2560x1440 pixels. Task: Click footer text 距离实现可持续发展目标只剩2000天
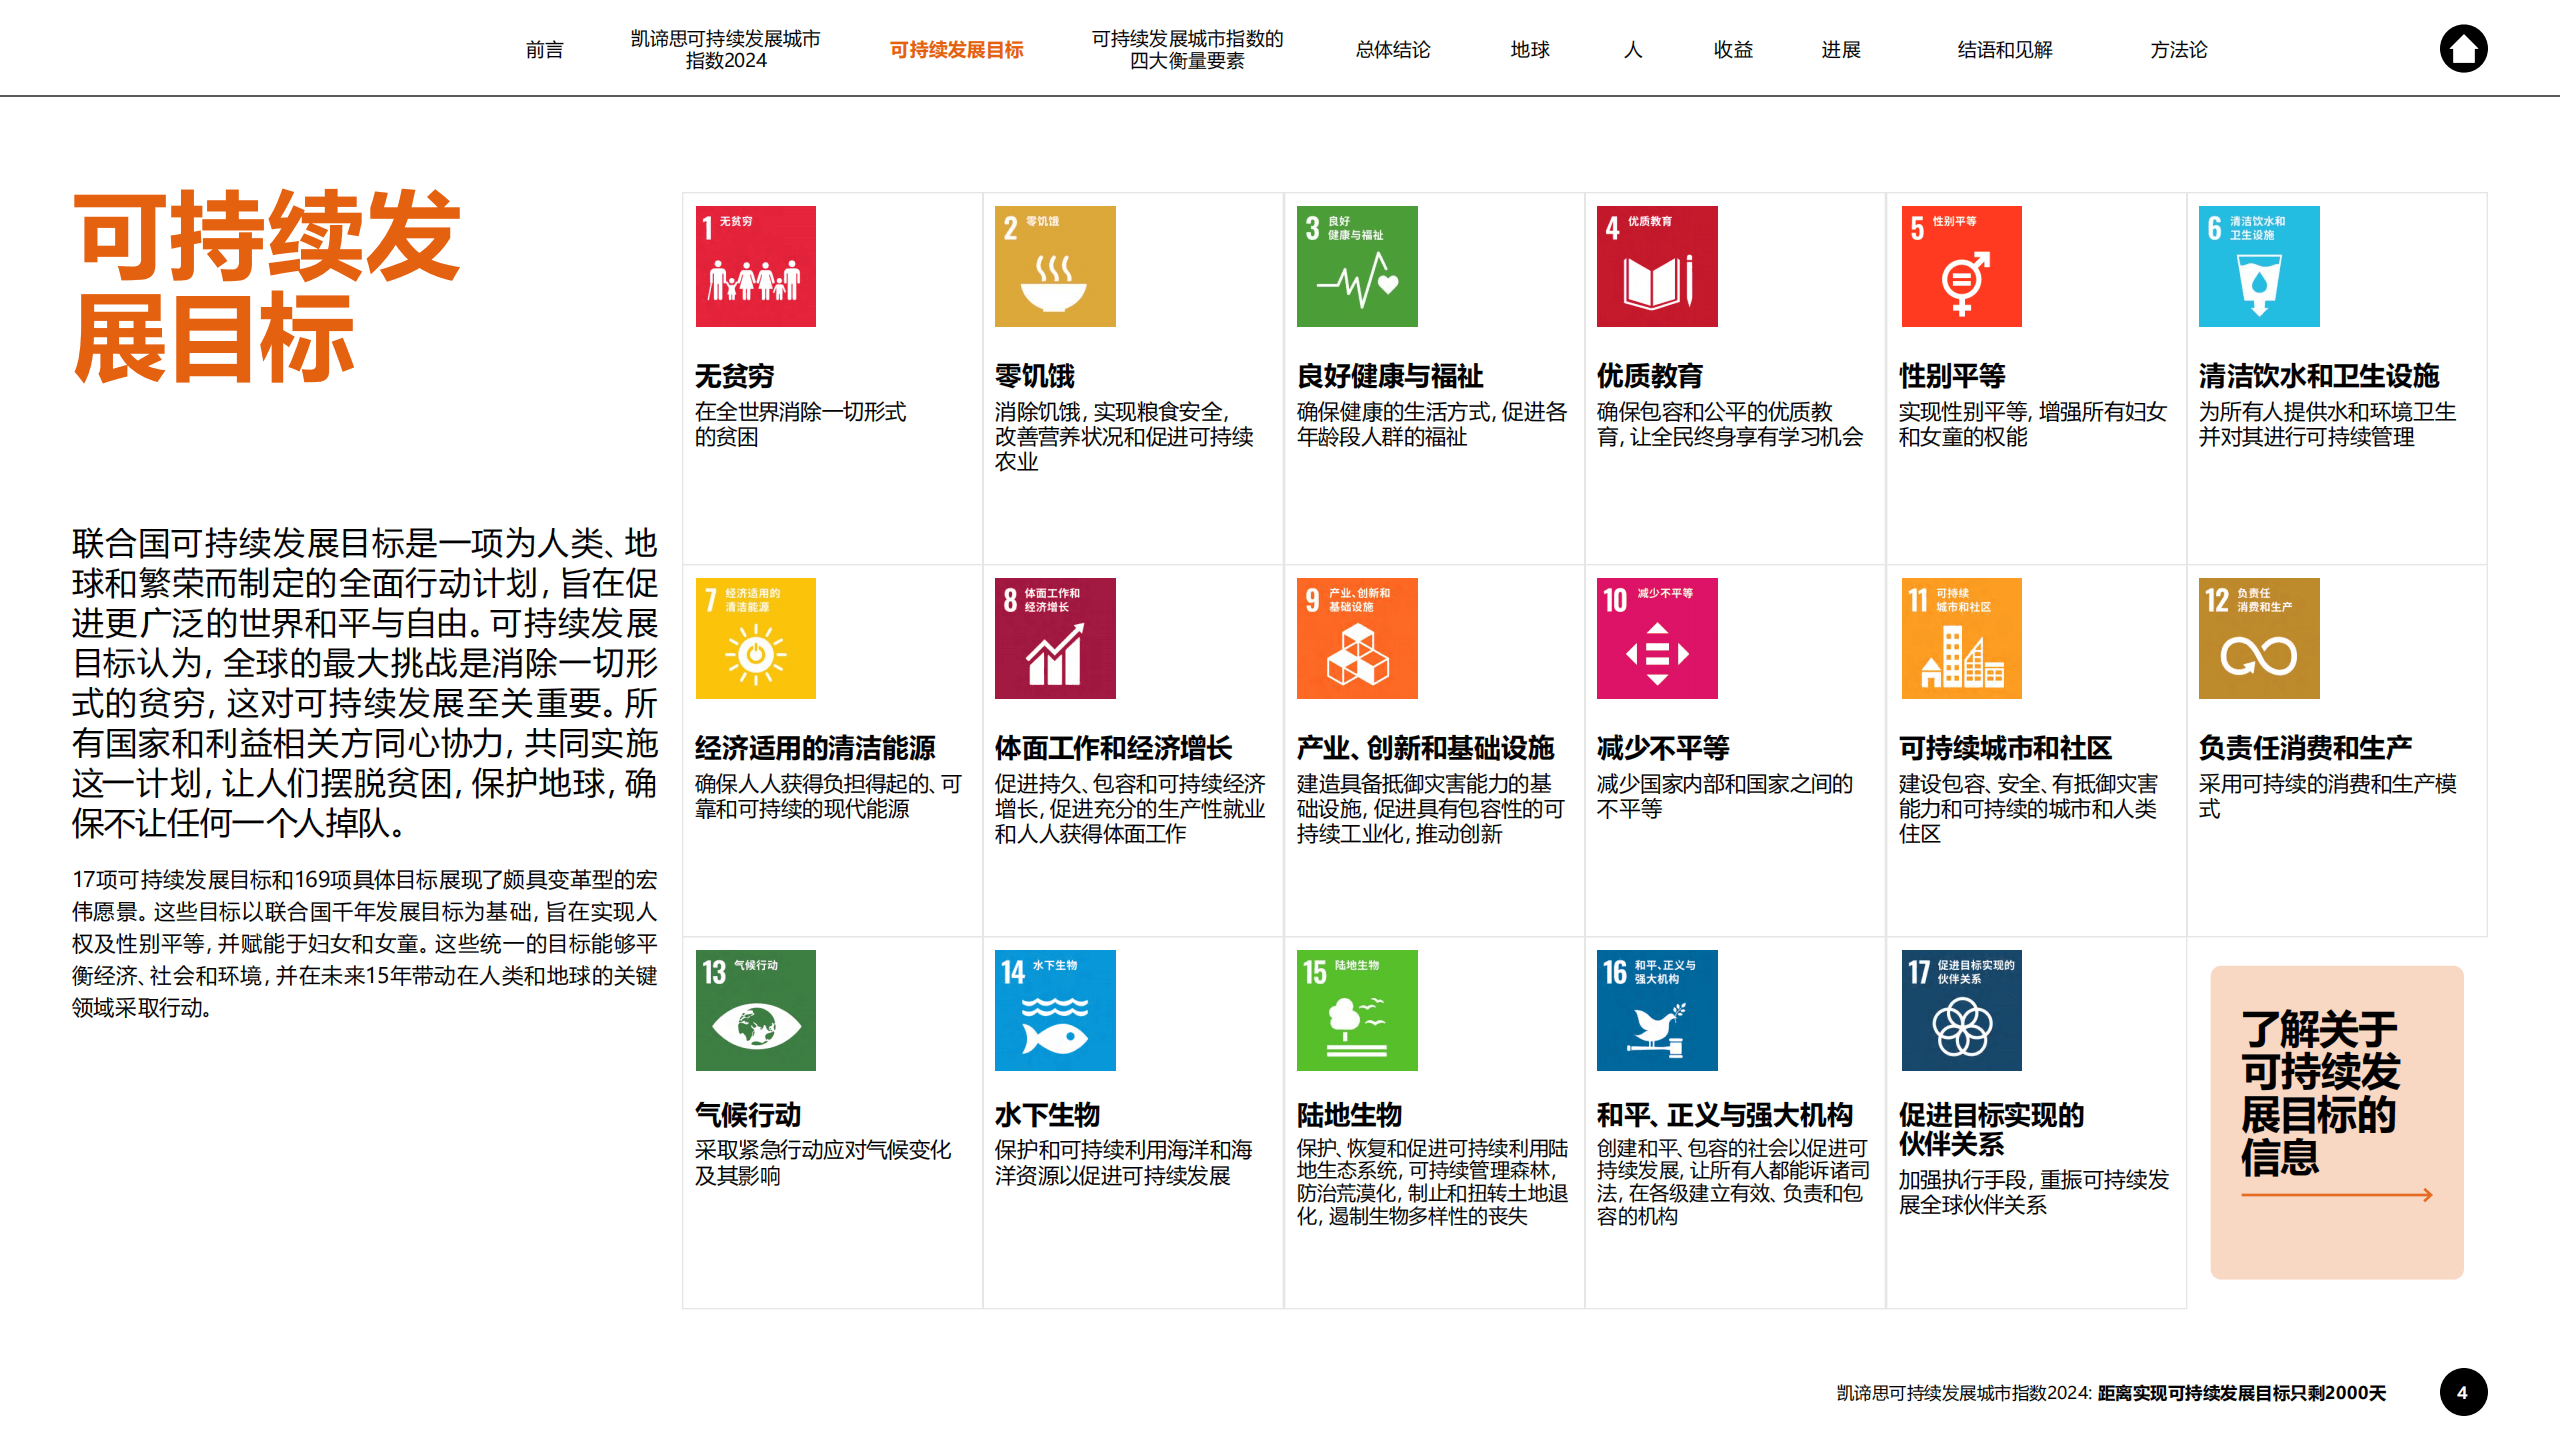[2242, 1393]
